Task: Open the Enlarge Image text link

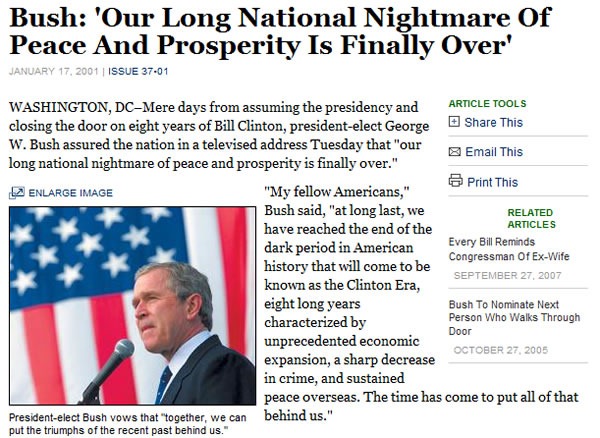Action: 68,192
